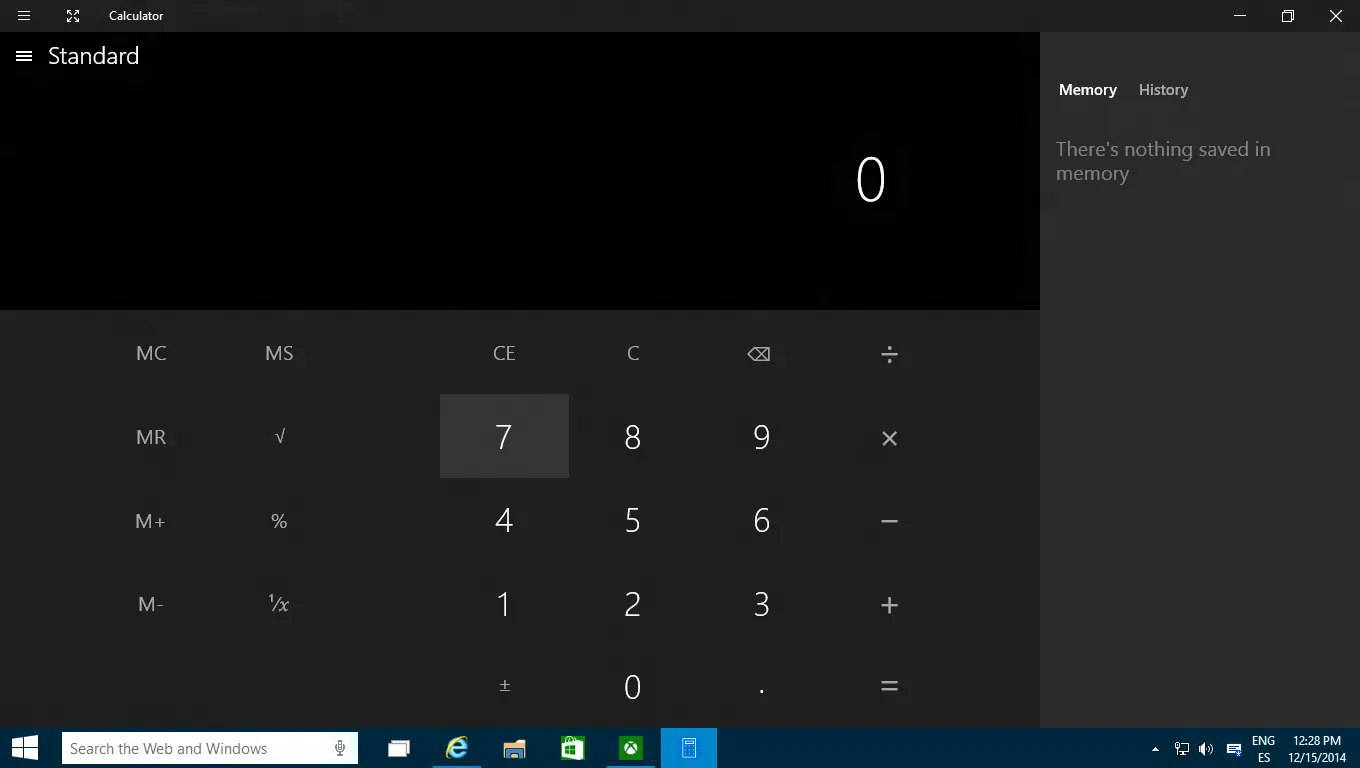The width and height of the screenshot is (1360, 768).
Task: Click the square root button
Action: point(279,436)
